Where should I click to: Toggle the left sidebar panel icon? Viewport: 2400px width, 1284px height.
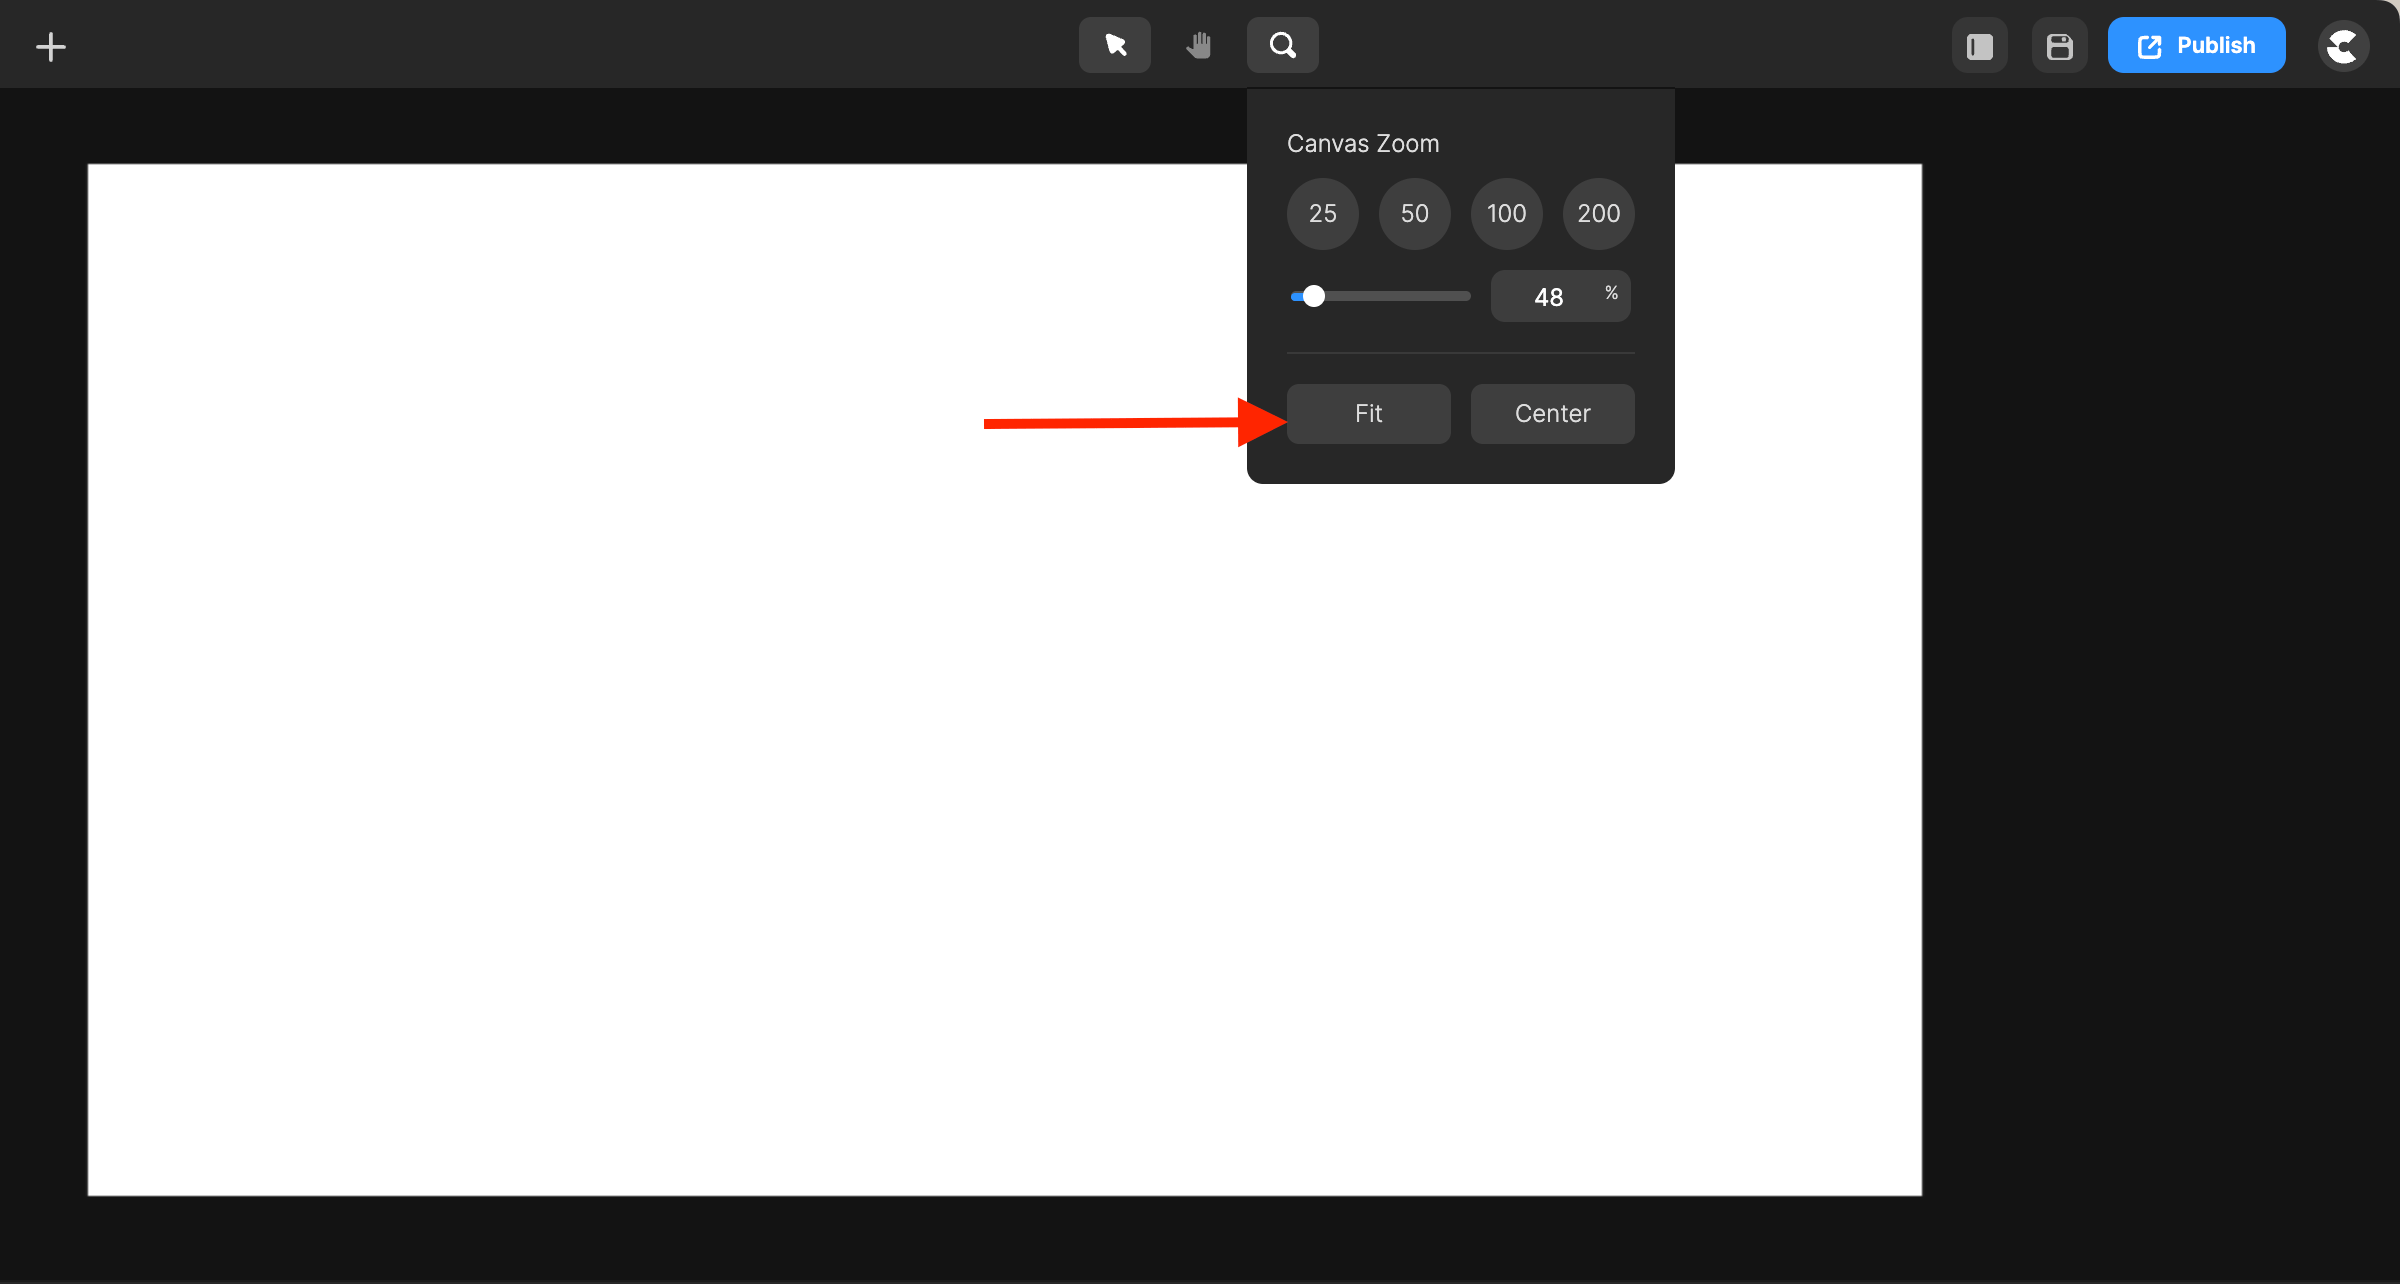[x=1978, y=44]
